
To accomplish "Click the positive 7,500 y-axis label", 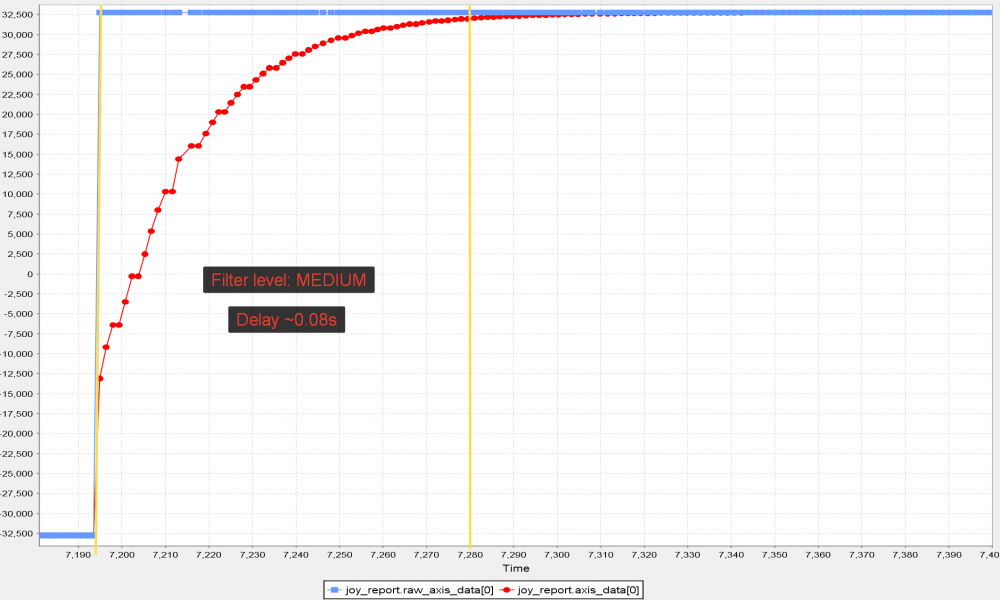I will coord(20,214).
